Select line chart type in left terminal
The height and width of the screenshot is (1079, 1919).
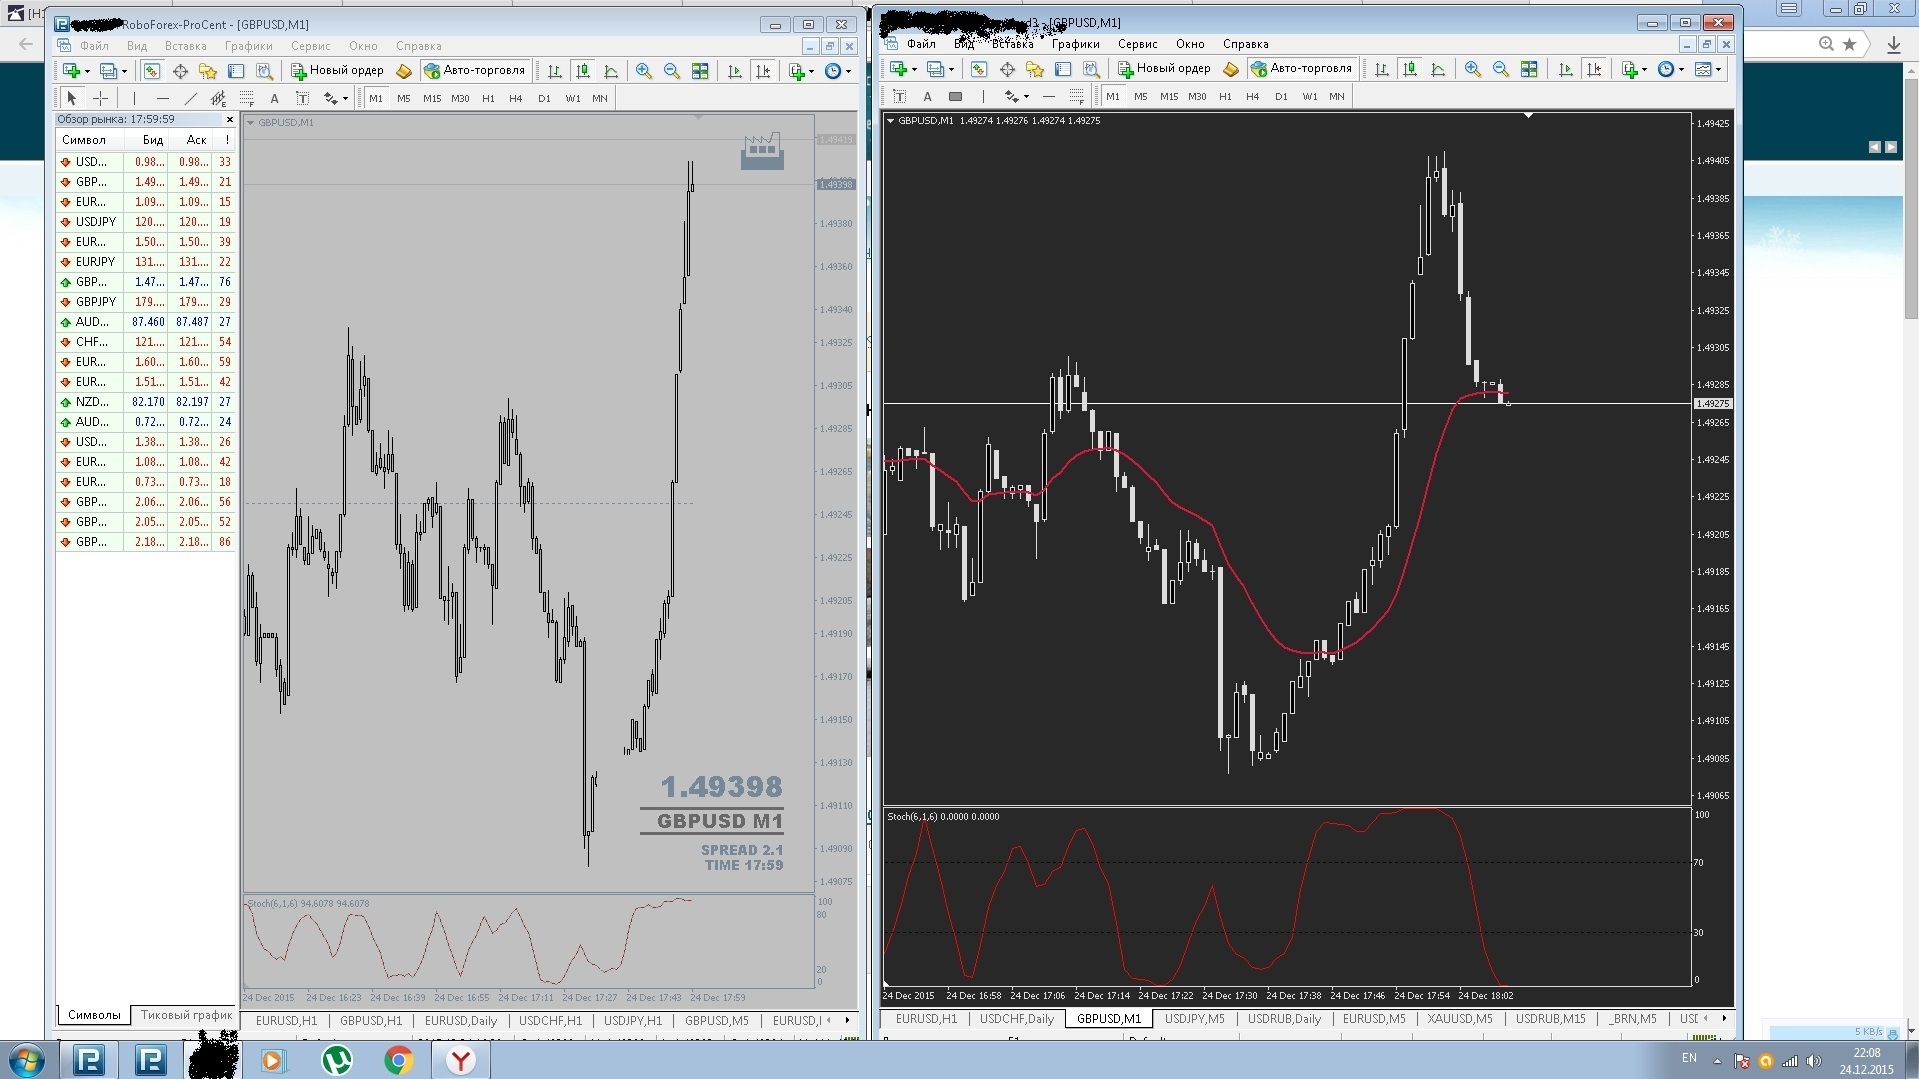[611, 71]
